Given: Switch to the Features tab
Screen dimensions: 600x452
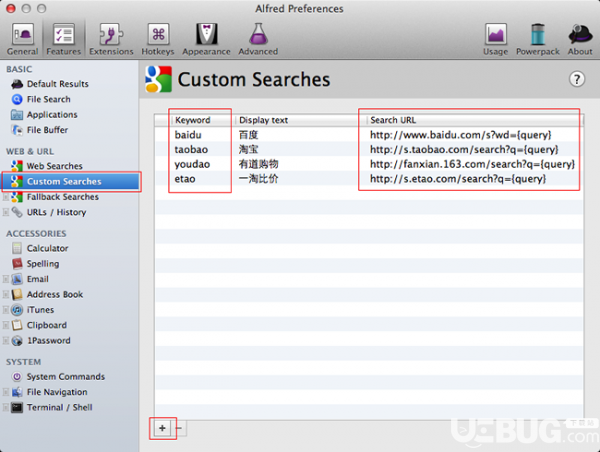Looking at the screenshot, I should (64, 39).
